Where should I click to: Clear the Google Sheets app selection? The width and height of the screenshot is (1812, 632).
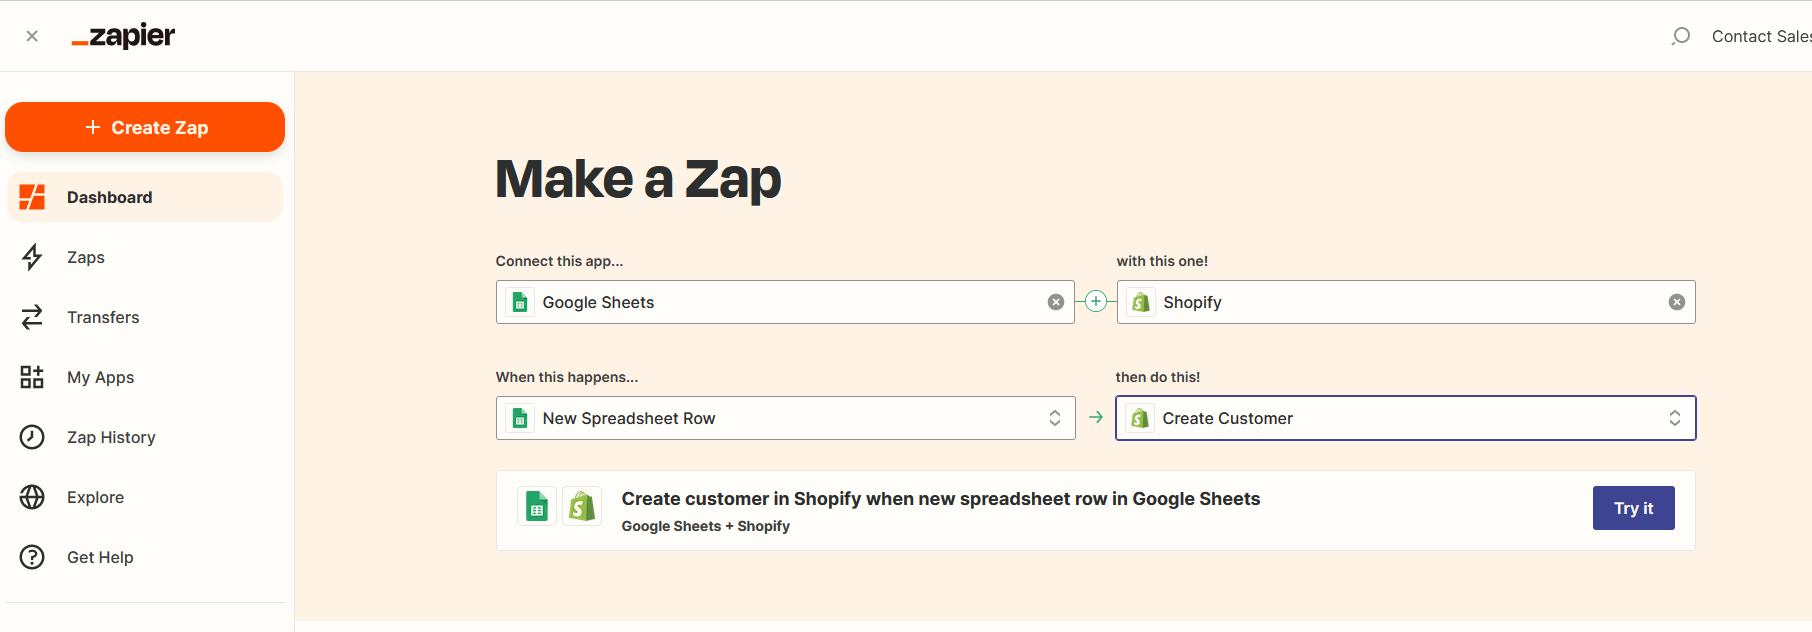1055,302
